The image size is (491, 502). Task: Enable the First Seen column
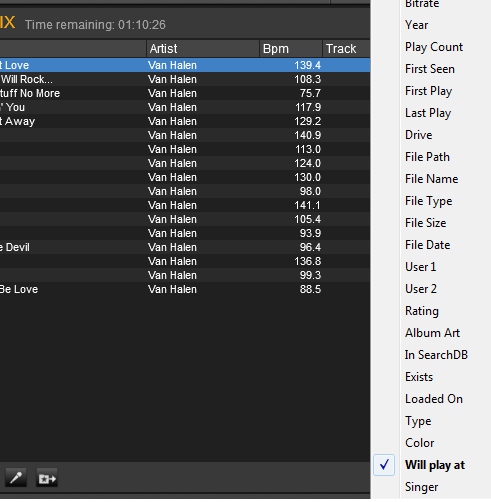tap(431, 69)
